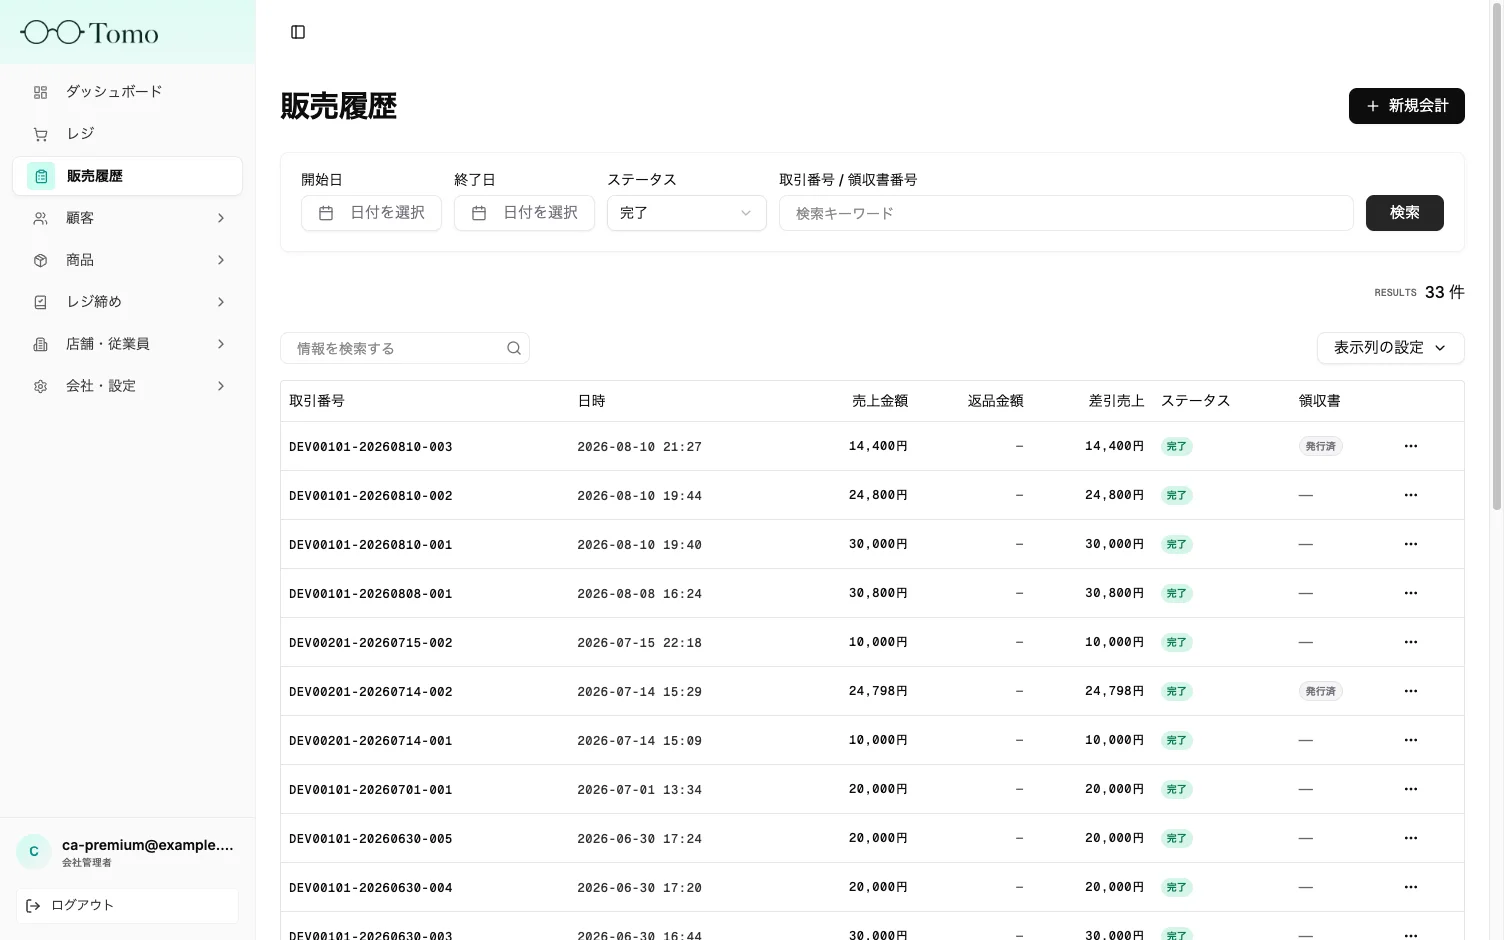Click ca-premium@example account name
Screen dimensions: 1504x940
coord(148,845)
